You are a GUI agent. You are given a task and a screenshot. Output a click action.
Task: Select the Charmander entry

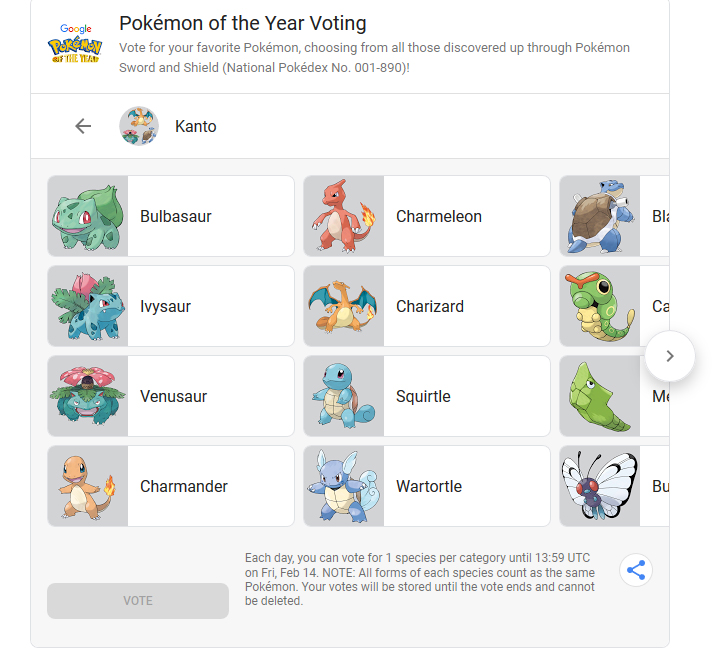[x=171, y=486]
